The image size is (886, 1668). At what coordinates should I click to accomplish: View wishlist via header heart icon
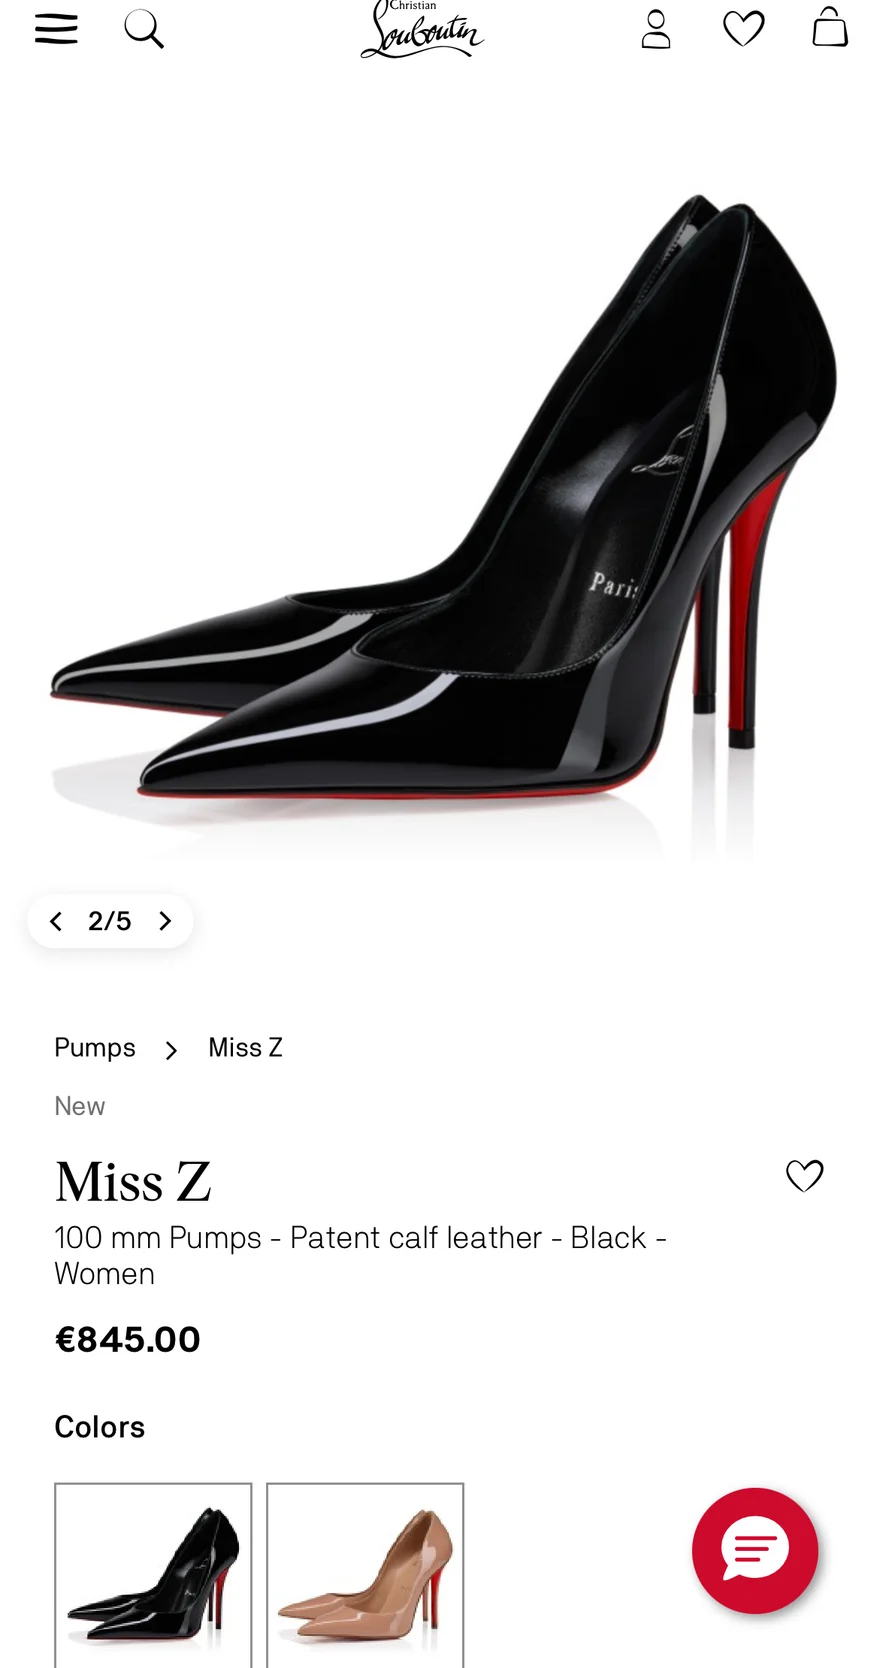click(x=743, y=29)
